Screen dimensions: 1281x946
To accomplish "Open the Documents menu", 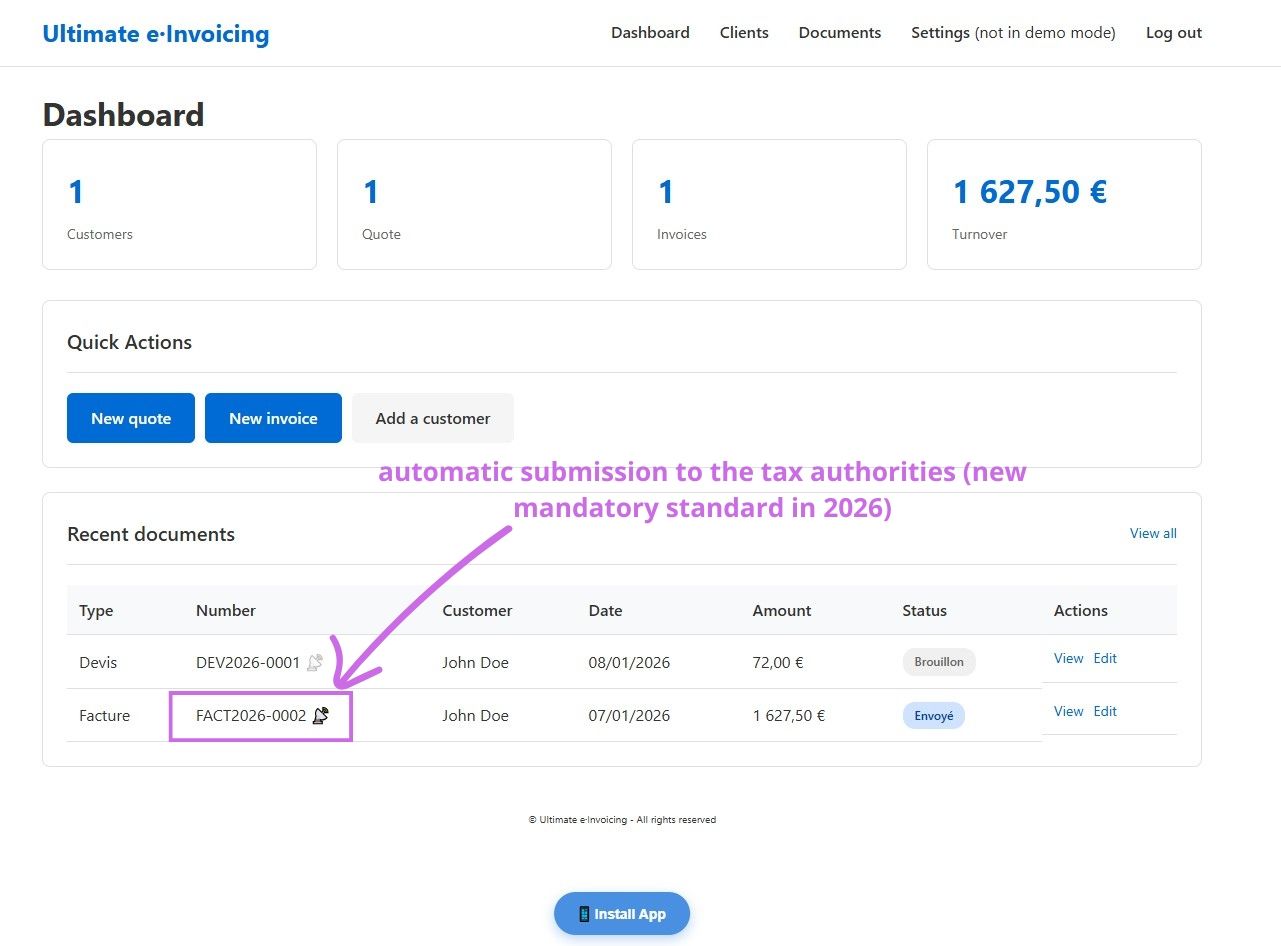I will pyautogui.click(x=839, y=33).
